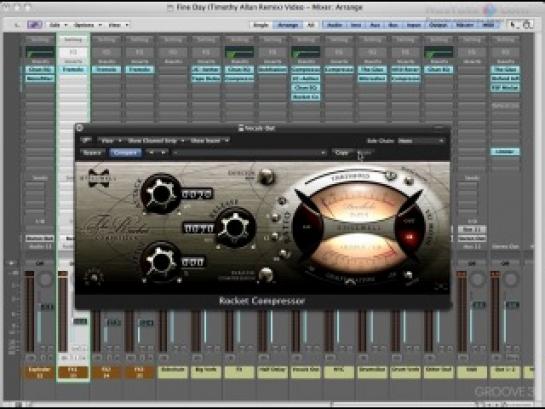545x409 pixels.
Task: Click the link button in plugin window header
Action: point(86,140)
